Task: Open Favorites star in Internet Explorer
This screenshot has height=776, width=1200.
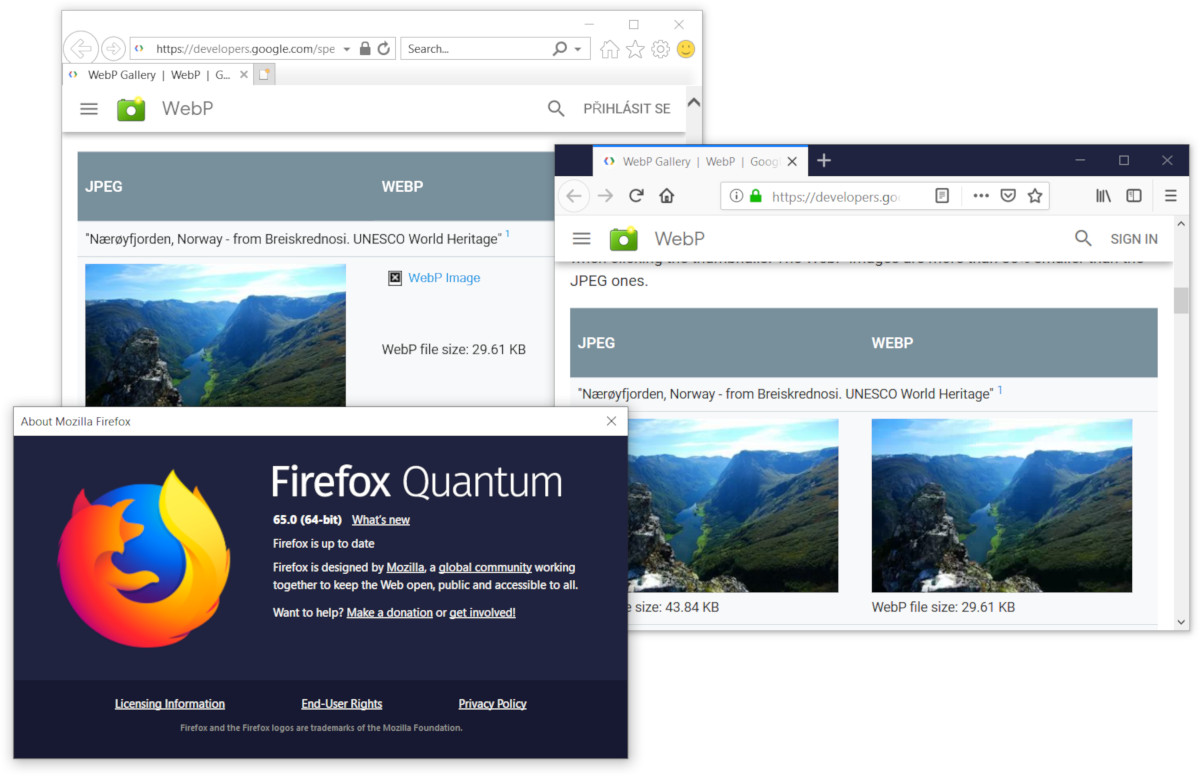Action: pyautogui.click(x=635, y=49)
